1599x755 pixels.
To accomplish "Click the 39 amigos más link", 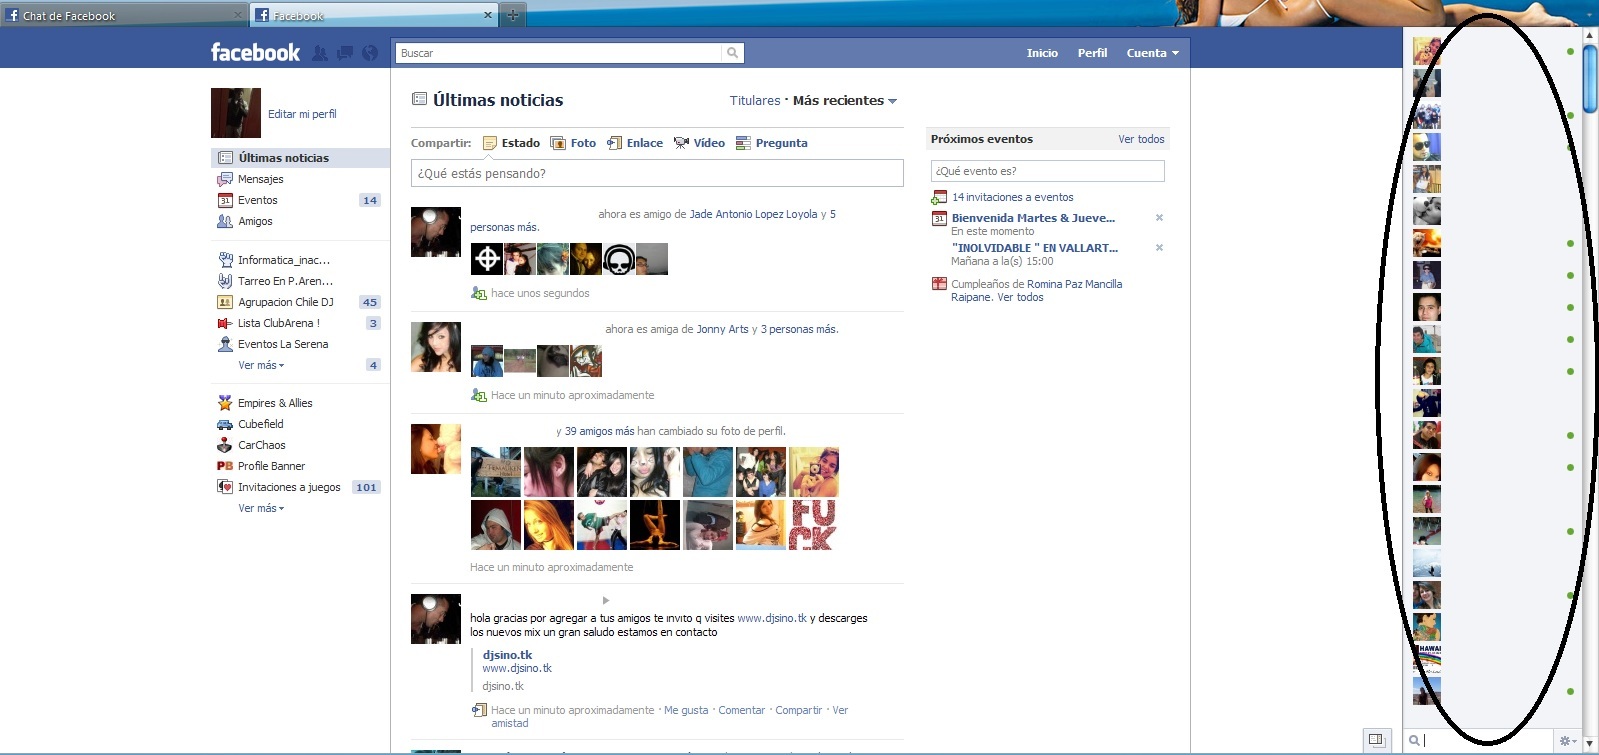I will (x=599, y=431).
